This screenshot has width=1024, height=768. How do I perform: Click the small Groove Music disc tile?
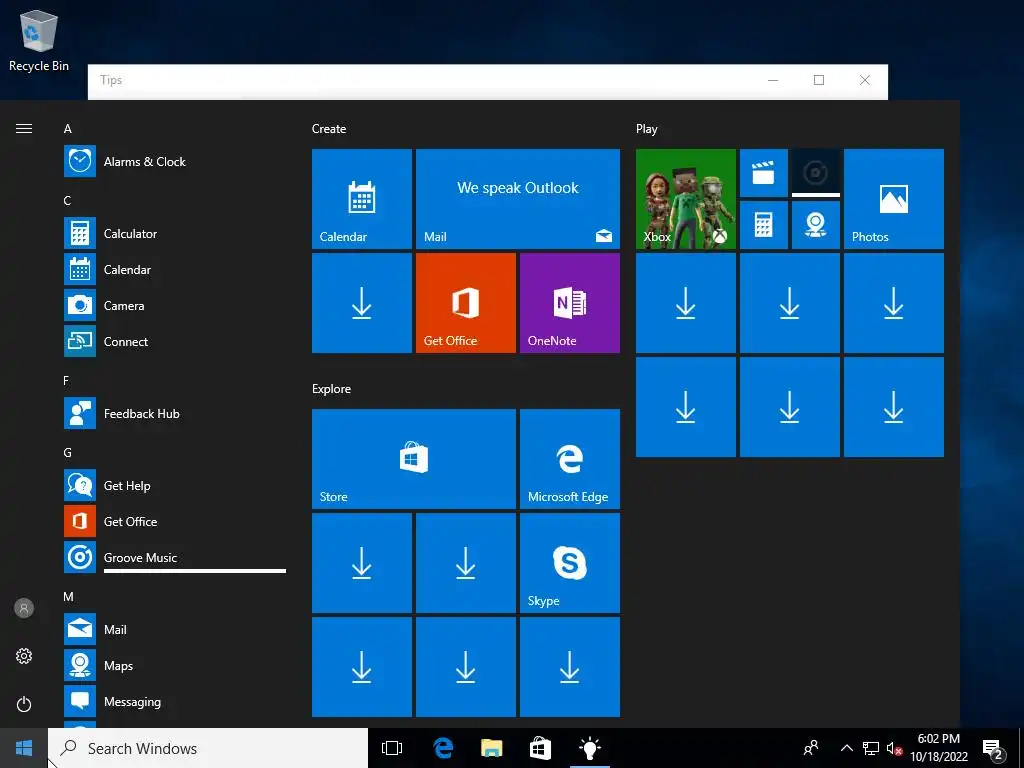816,173
